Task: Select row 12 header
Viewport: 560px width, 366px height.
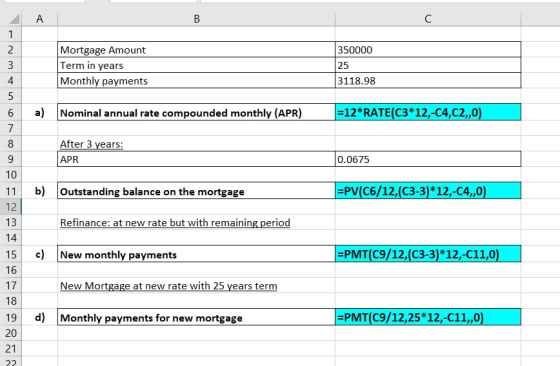Action: 11,207
